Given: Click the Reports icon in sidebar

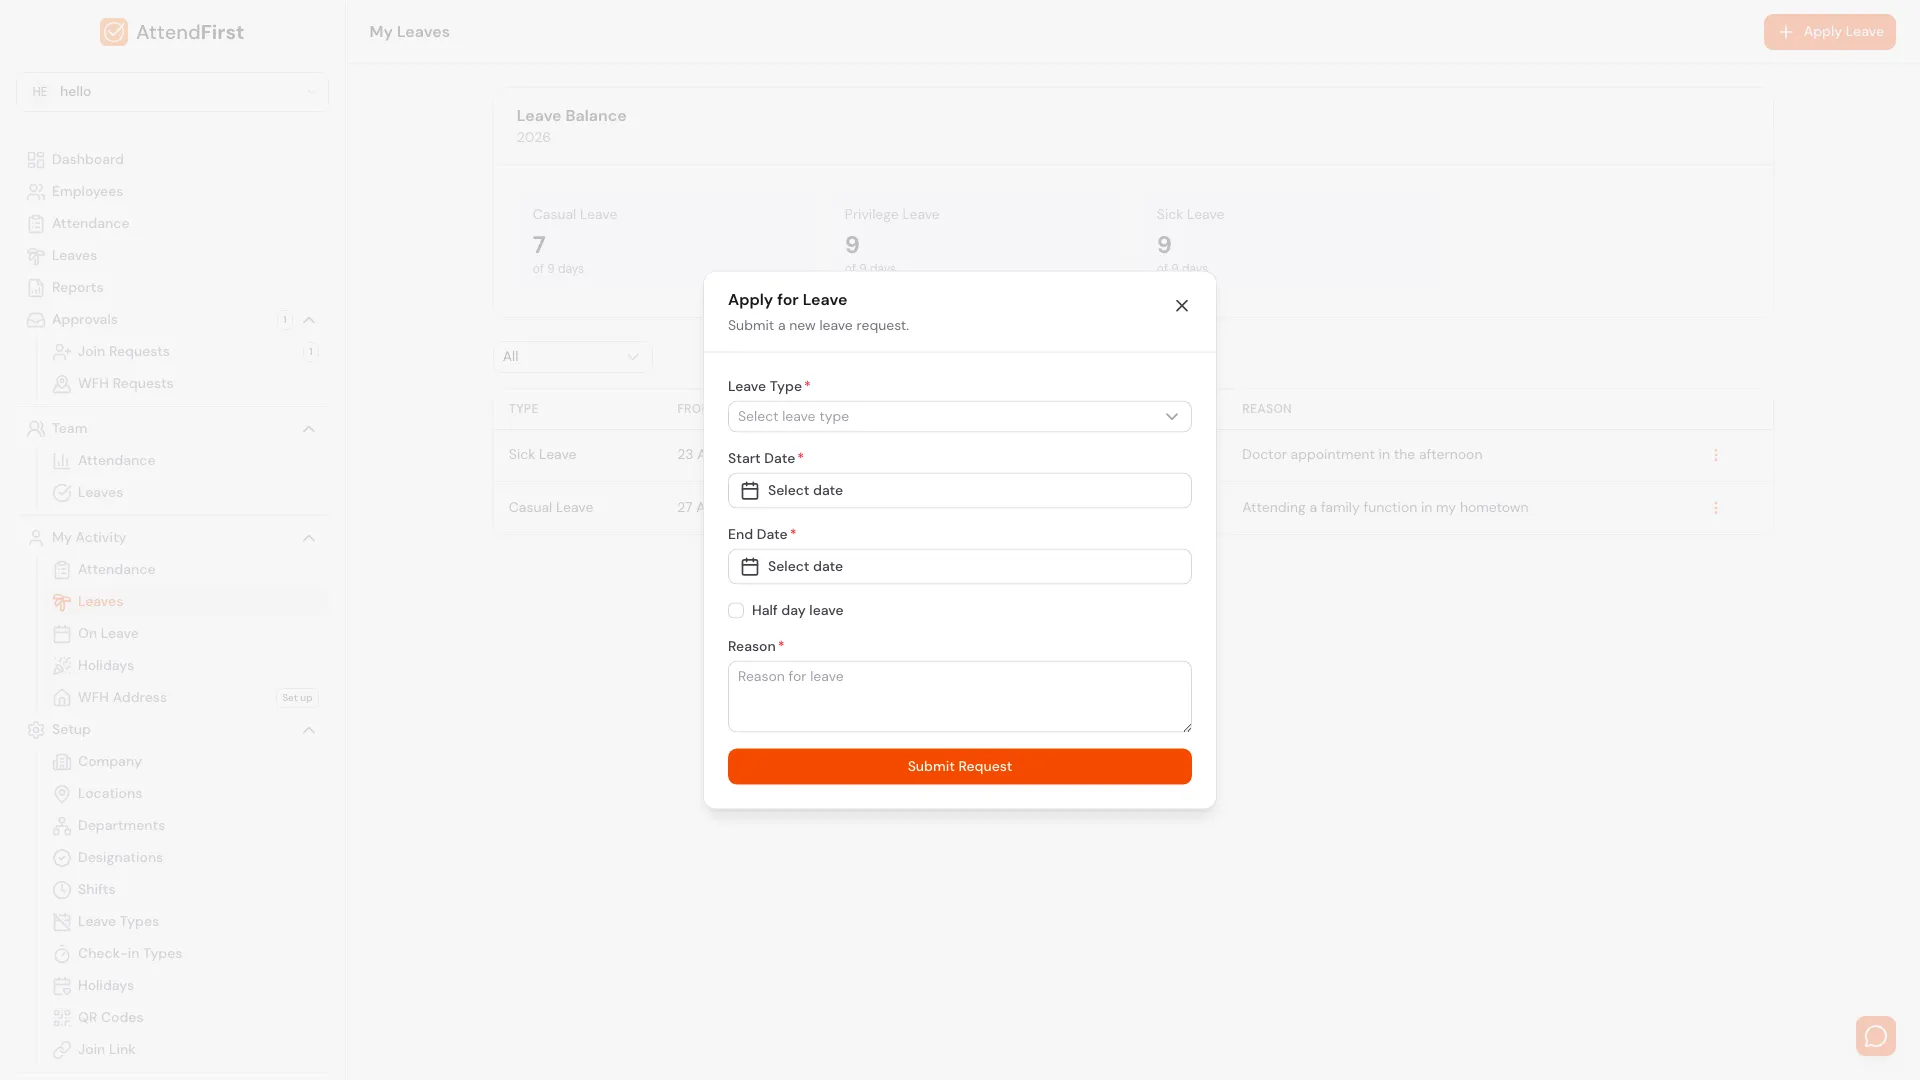Looking at the screenshot, I should (36, 288).
